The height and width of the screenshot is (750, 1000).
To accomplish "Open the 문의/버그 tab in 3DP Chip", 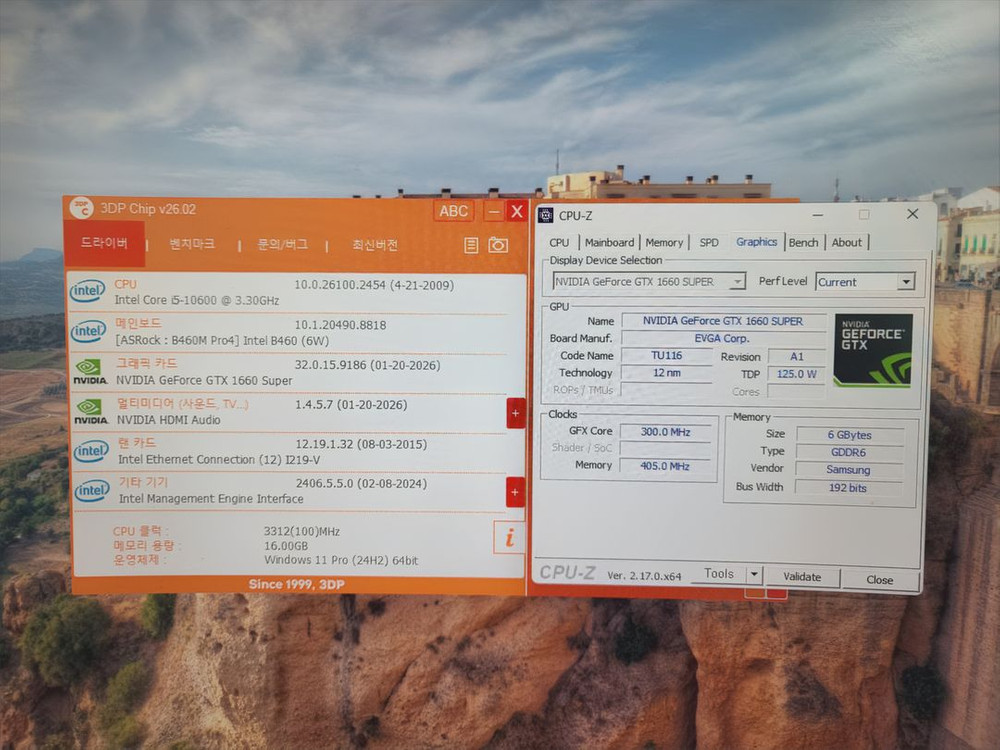I will click(x=282, y=244).
